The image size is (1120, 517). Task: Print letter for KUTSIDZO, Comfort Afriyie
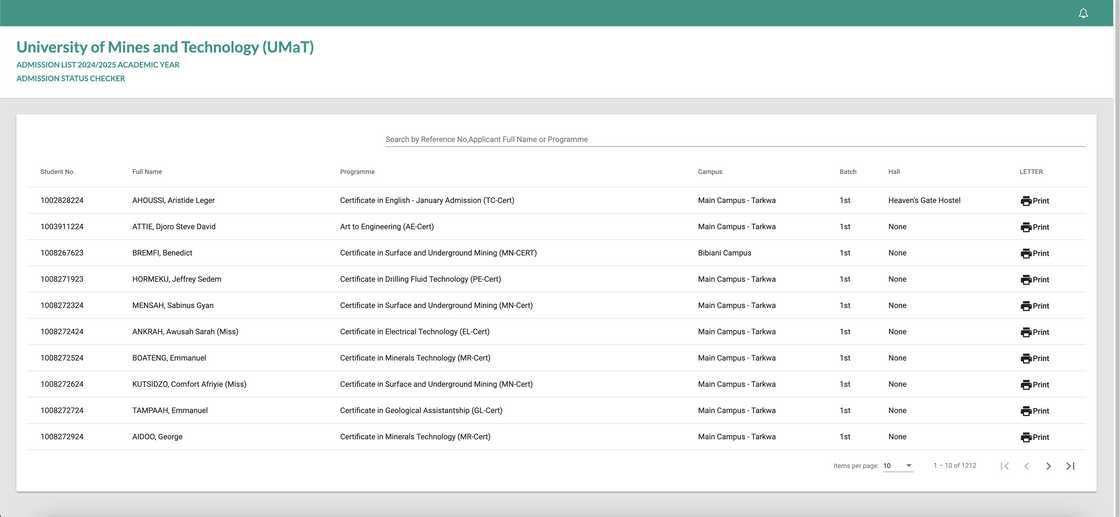1035,385
